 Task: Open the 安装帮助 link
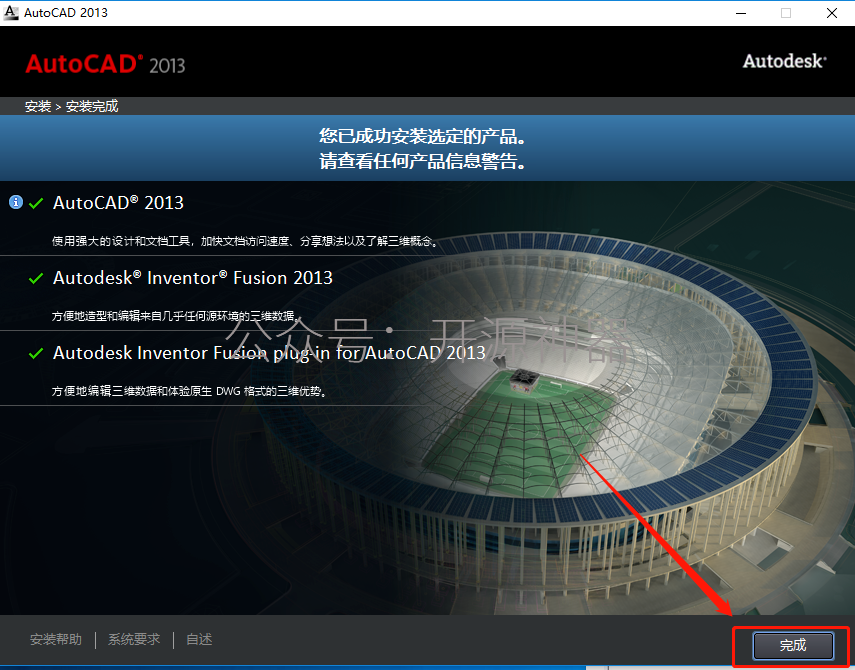pos(56,639)
